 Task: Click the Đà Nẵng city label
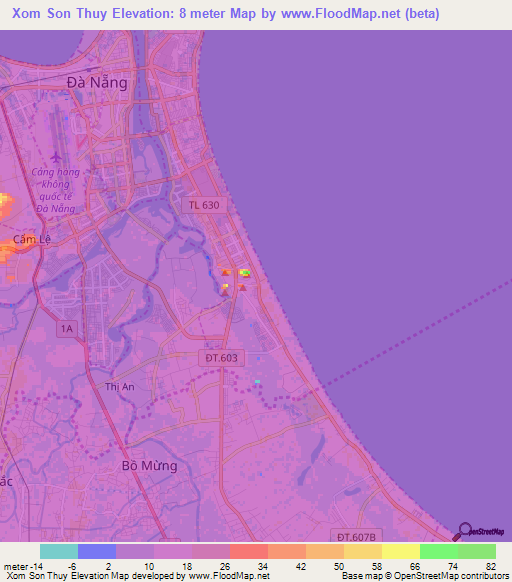pos(97,82)
